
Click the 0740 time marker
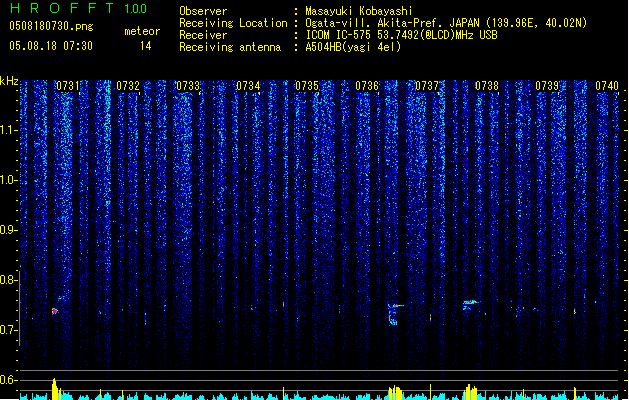(x=607, y=86)
